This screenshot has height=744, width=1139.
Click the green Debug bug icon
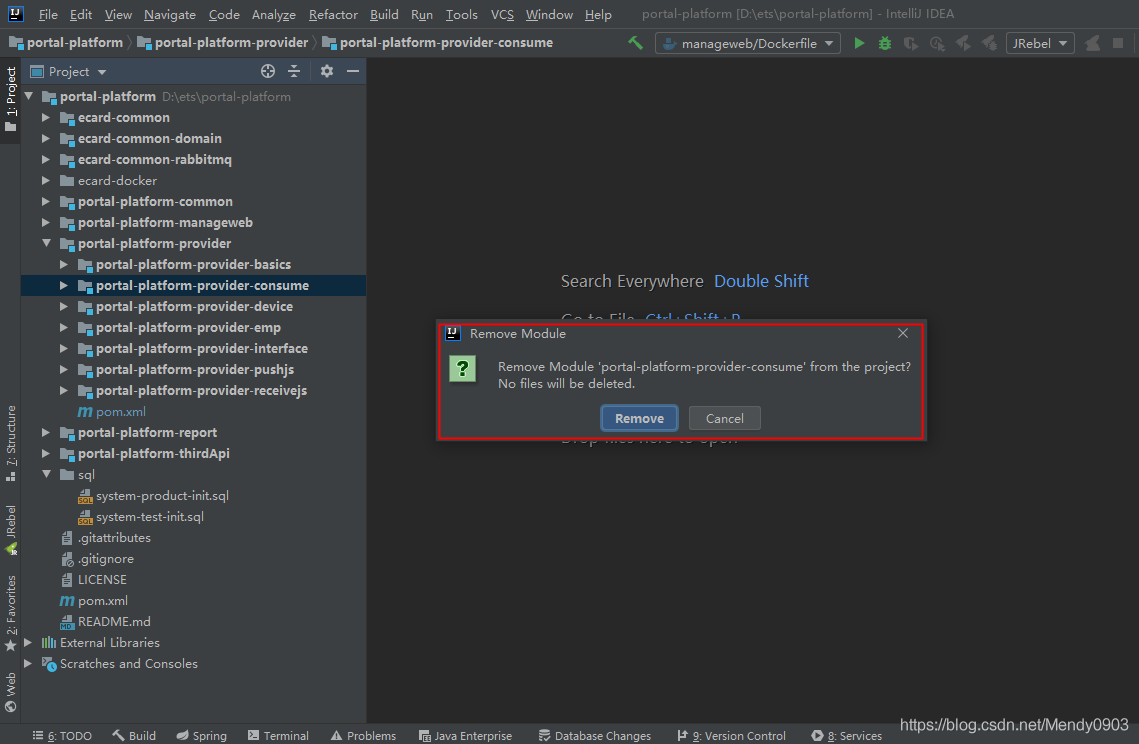885,43
